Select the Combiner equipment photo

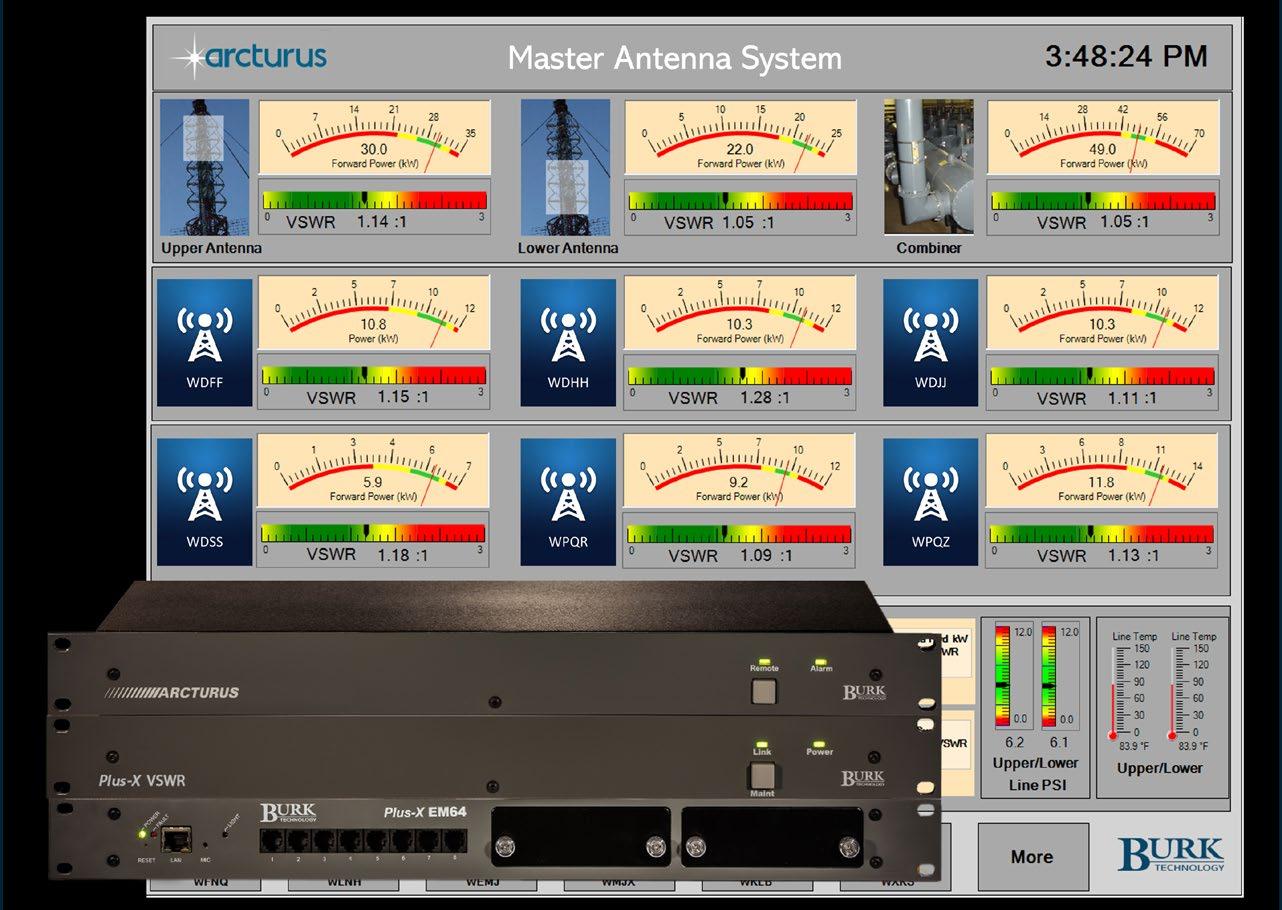(929, 167)
